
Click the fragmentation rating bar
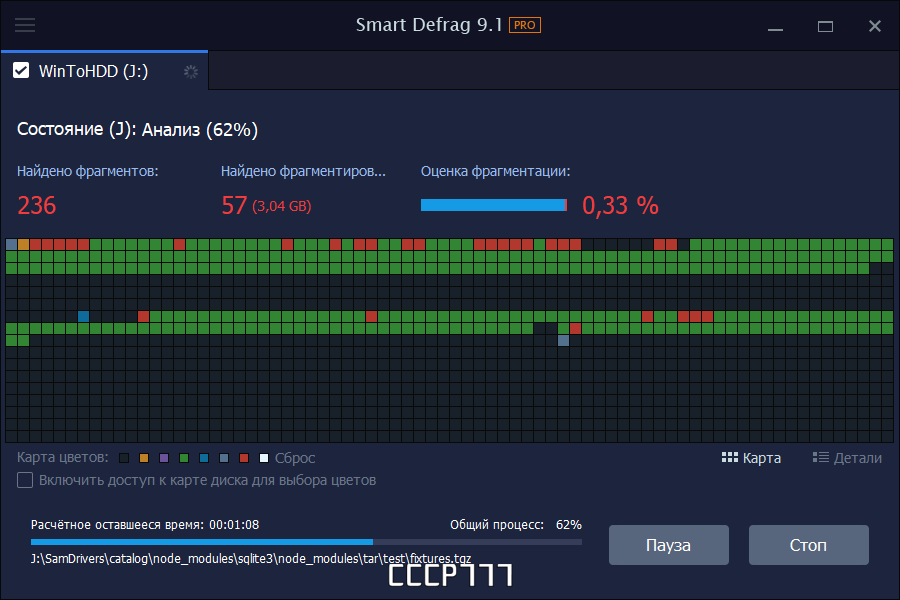494,205
